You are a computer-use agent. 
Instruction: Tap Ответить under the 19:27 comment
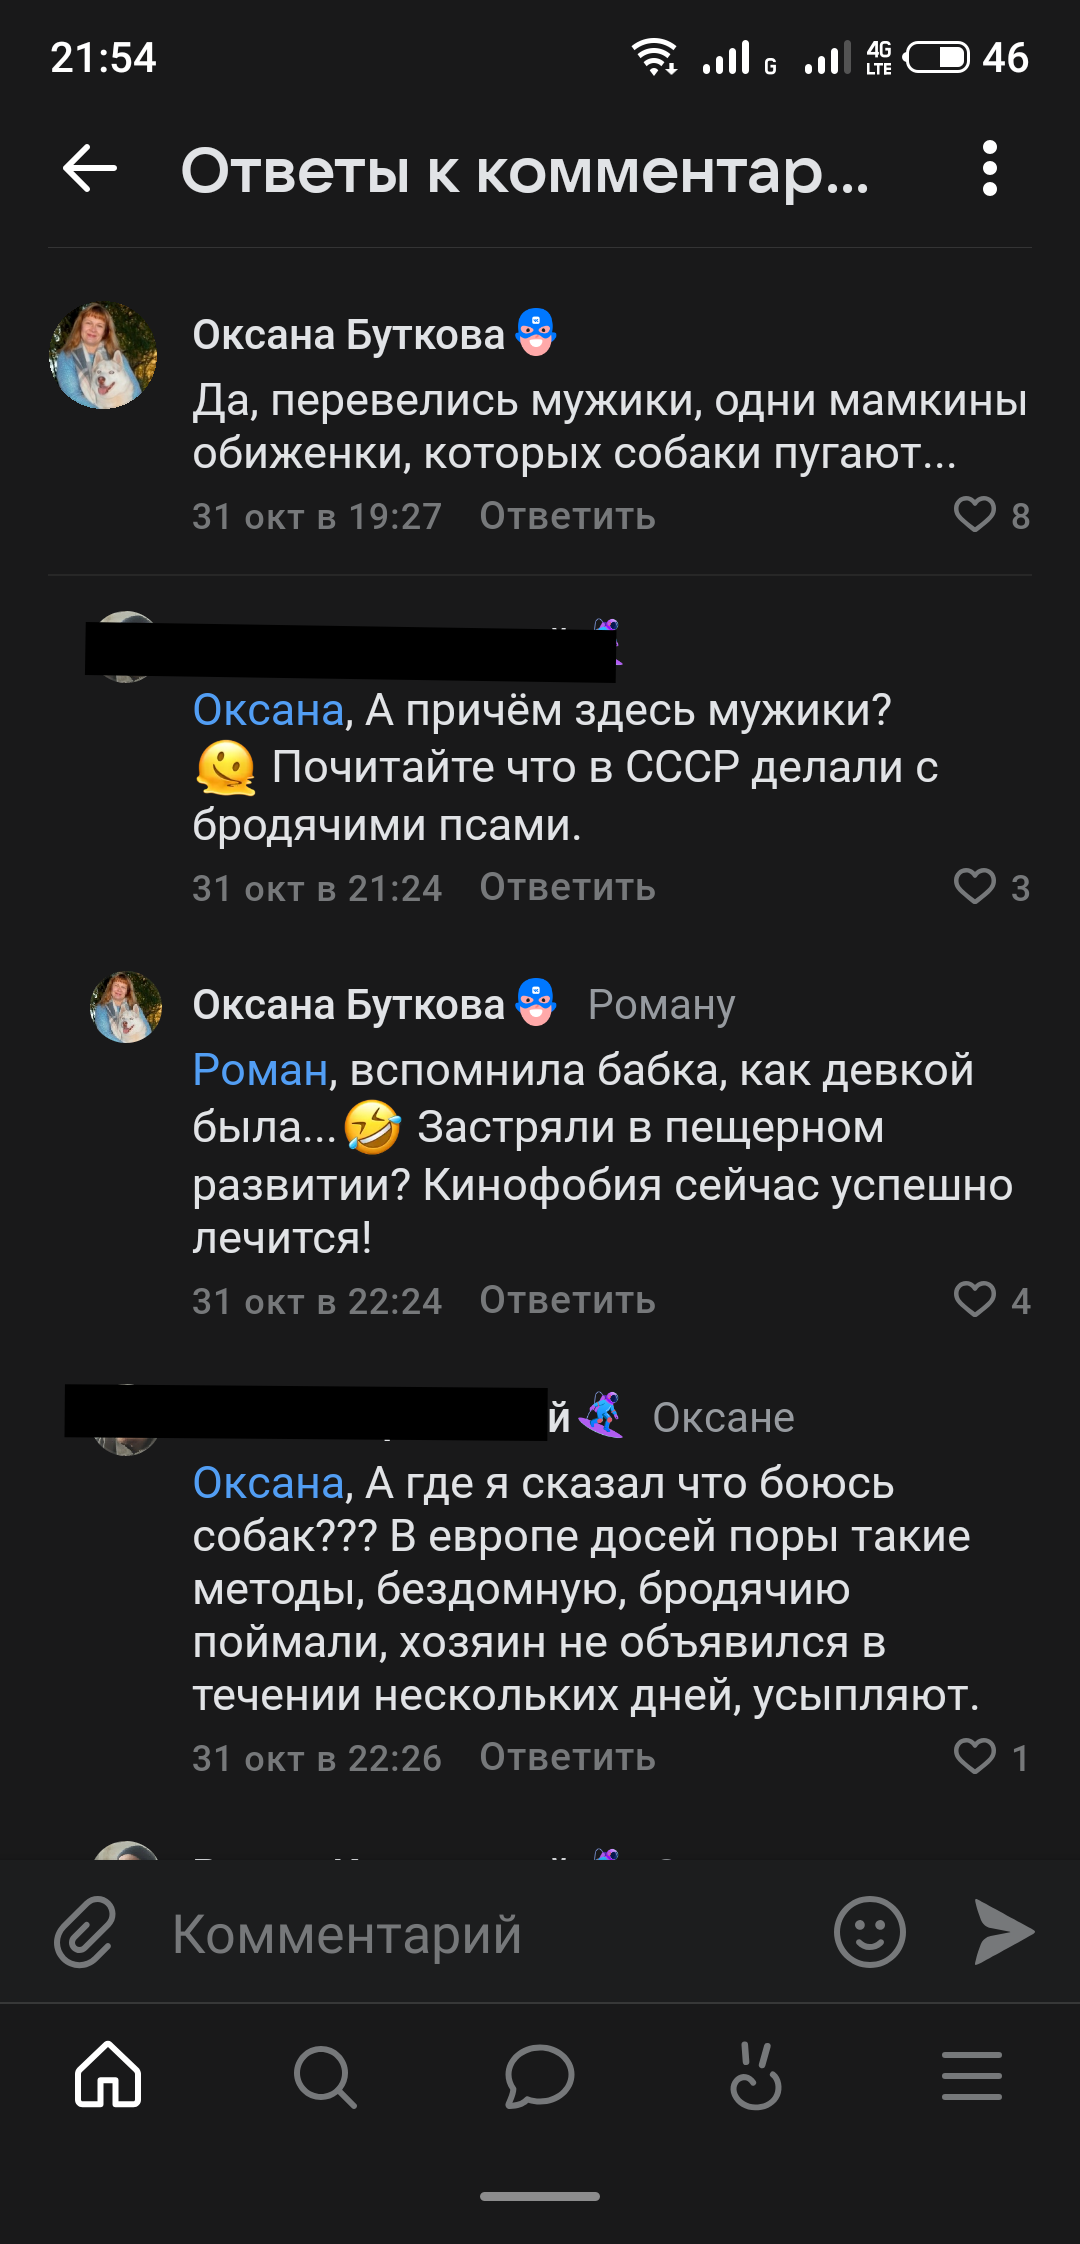point(567,516)
